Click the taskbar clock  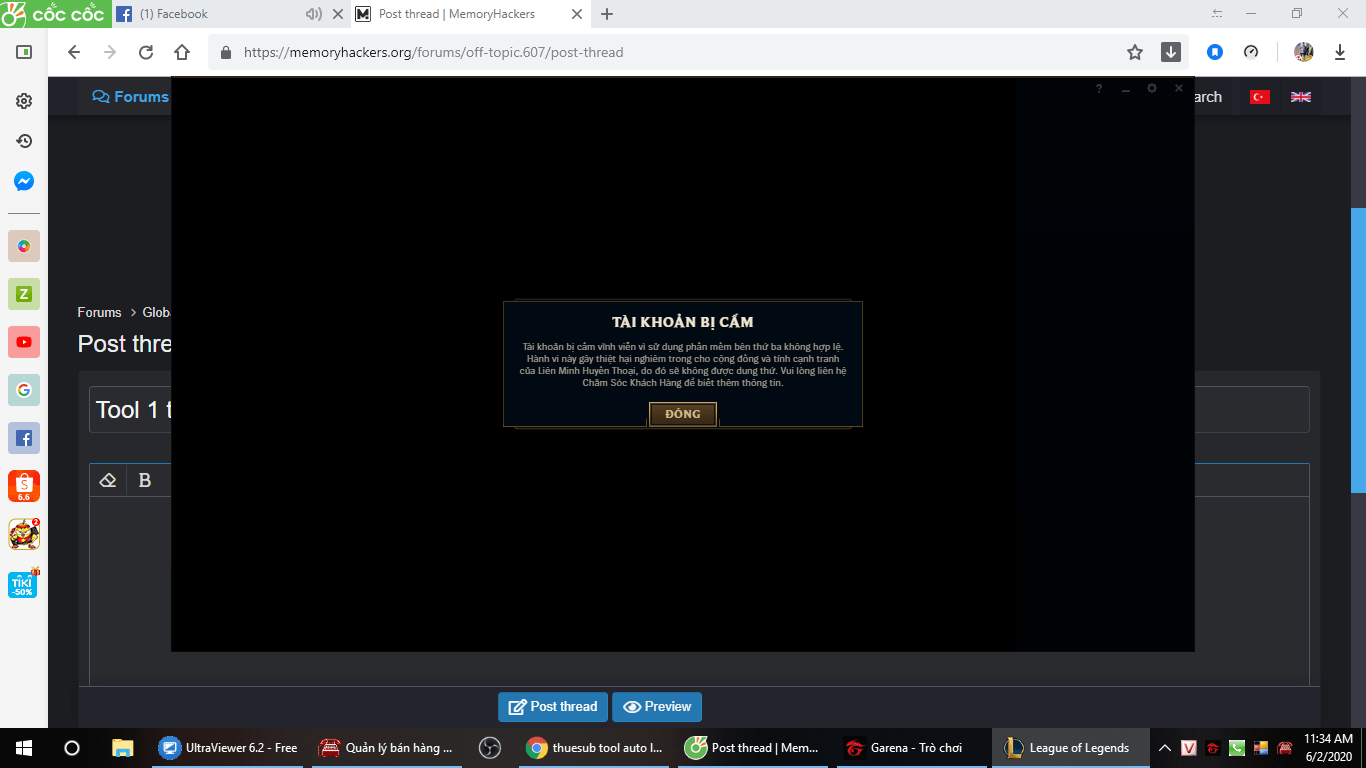click(x=1329, y=747)
